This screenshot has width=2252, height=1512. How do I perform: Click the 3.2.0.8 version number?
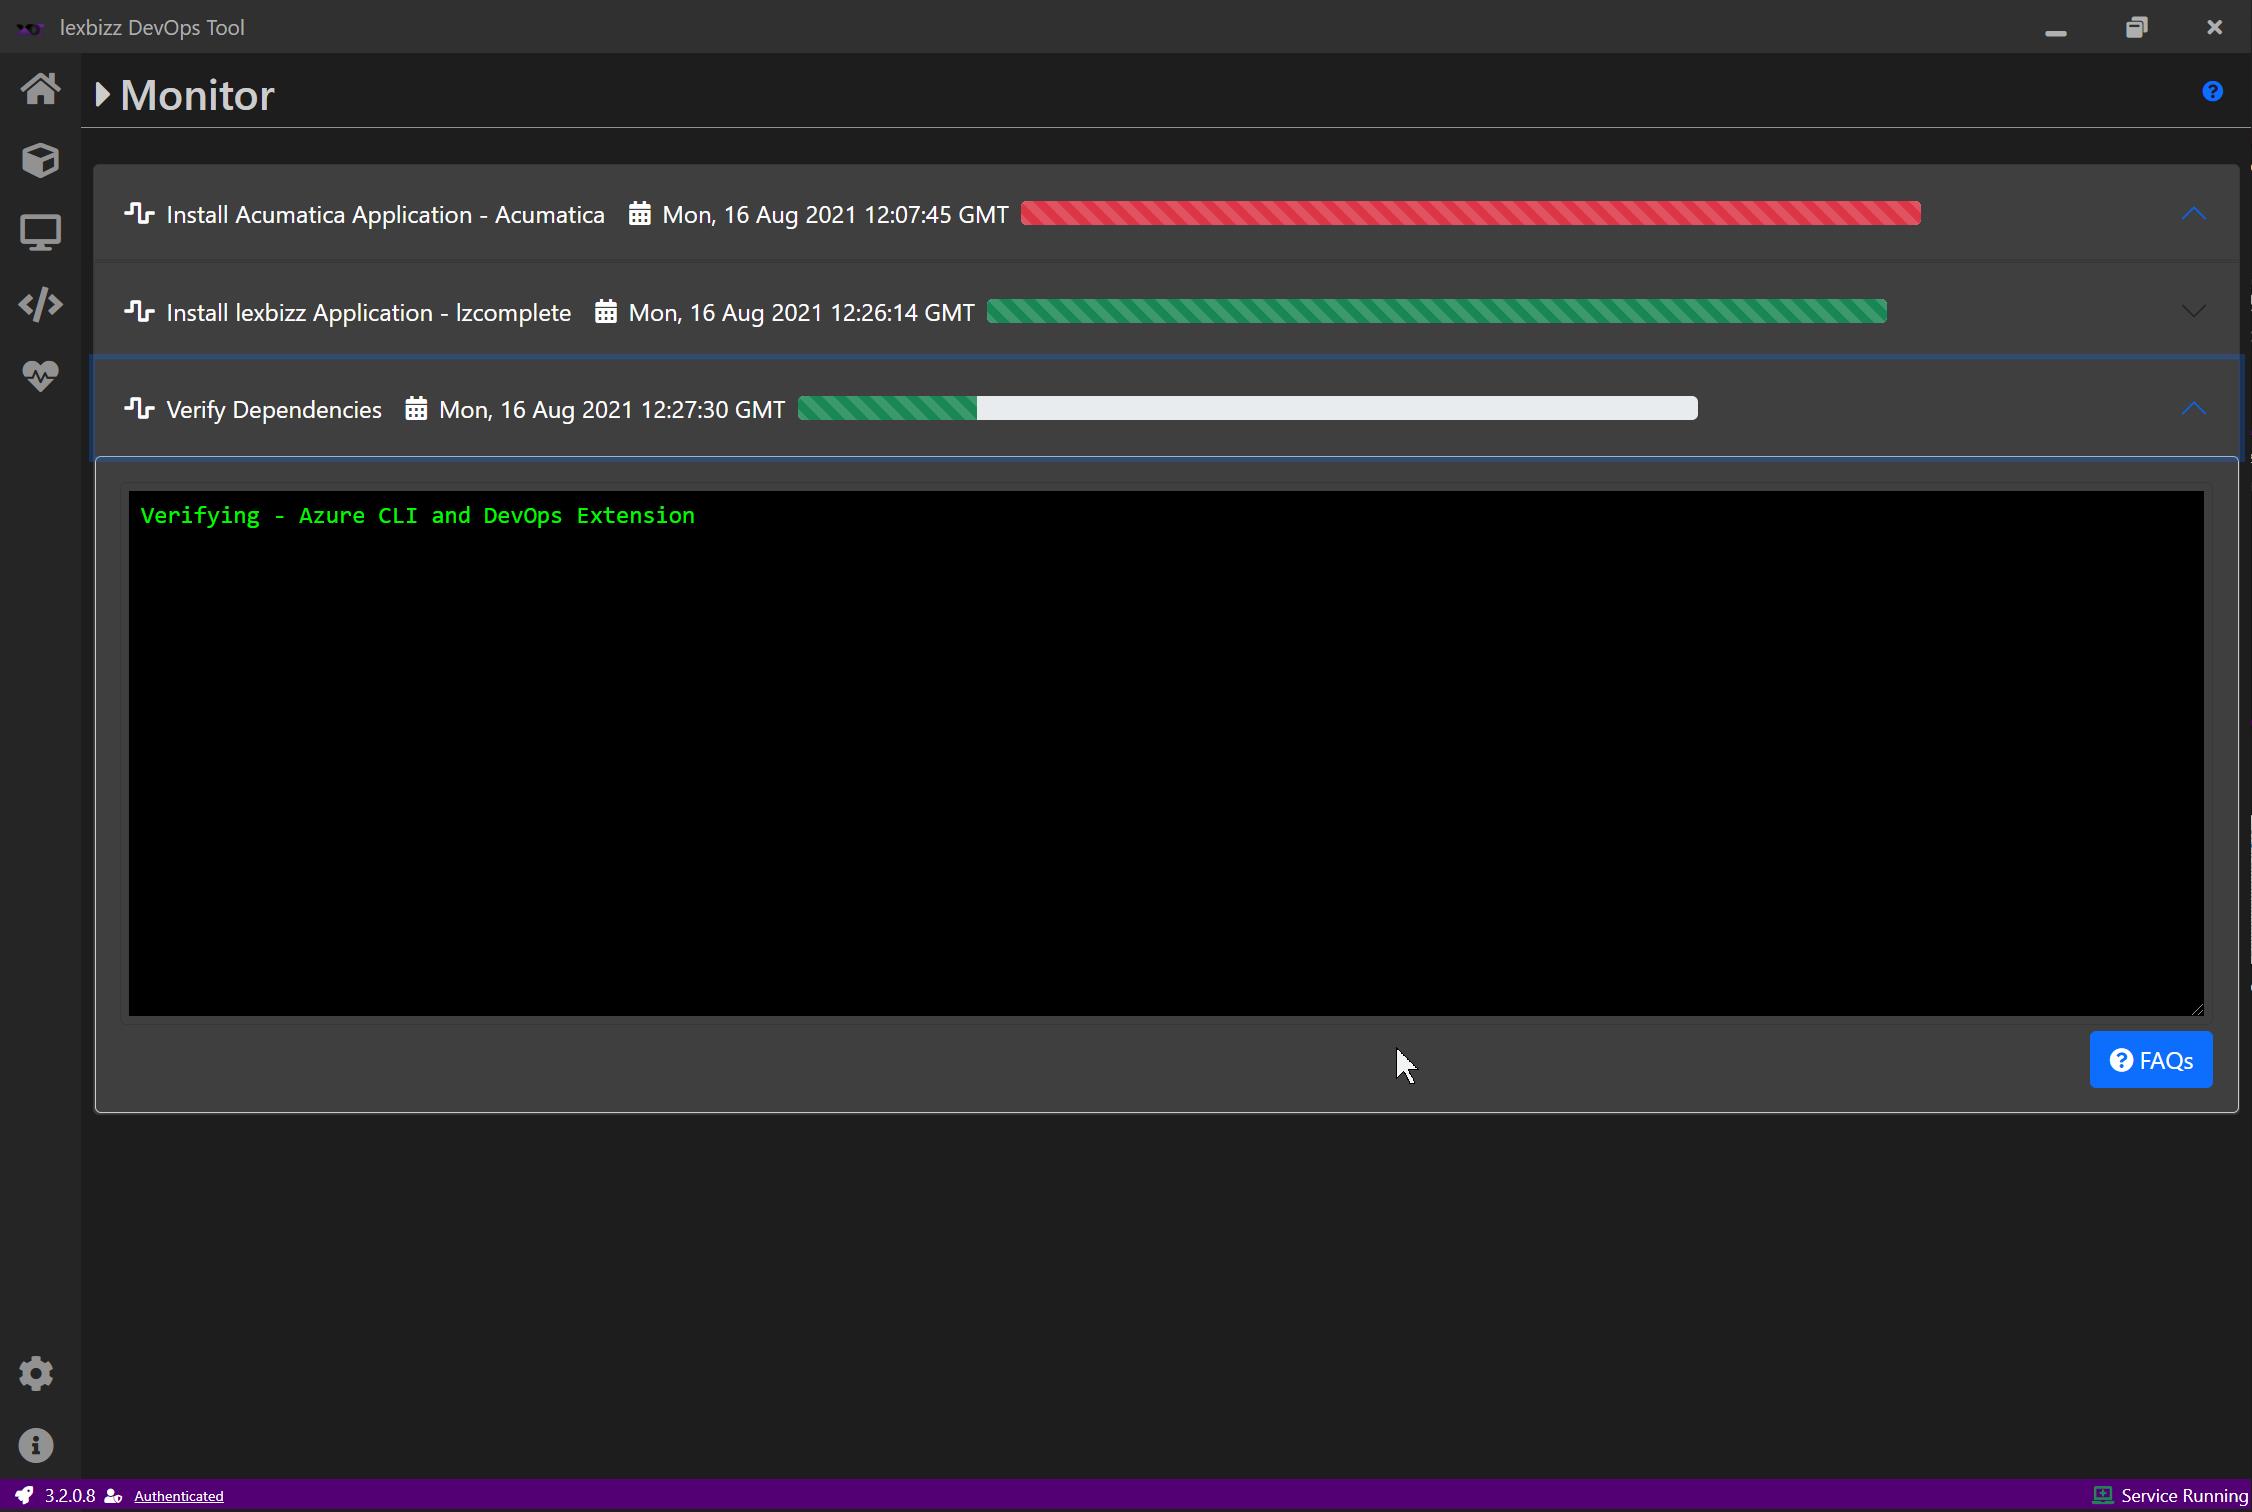tap(70, 1496)
